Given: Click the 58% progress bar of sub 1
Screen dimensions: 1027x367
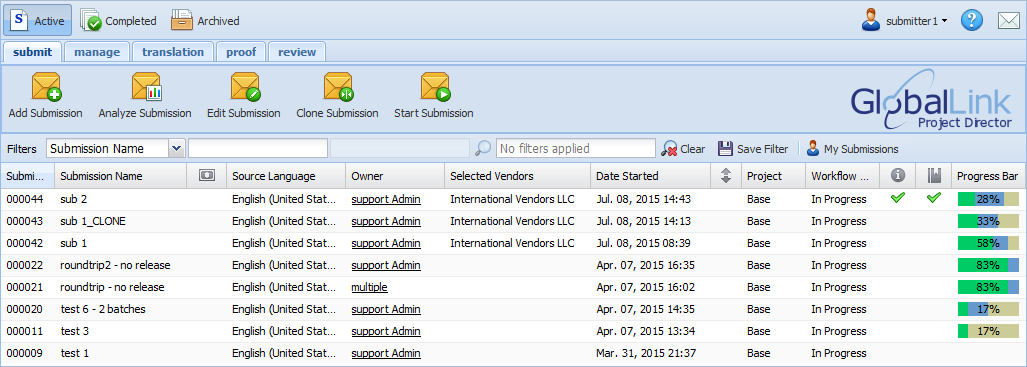Looking at the screenshot, I should click(x=988, y=243).
